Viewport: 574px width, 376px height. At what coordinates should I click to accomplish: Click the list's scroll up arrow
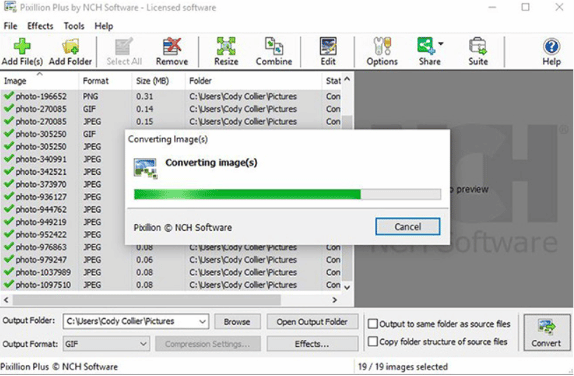pyautogui.click(x=347, y=79)
